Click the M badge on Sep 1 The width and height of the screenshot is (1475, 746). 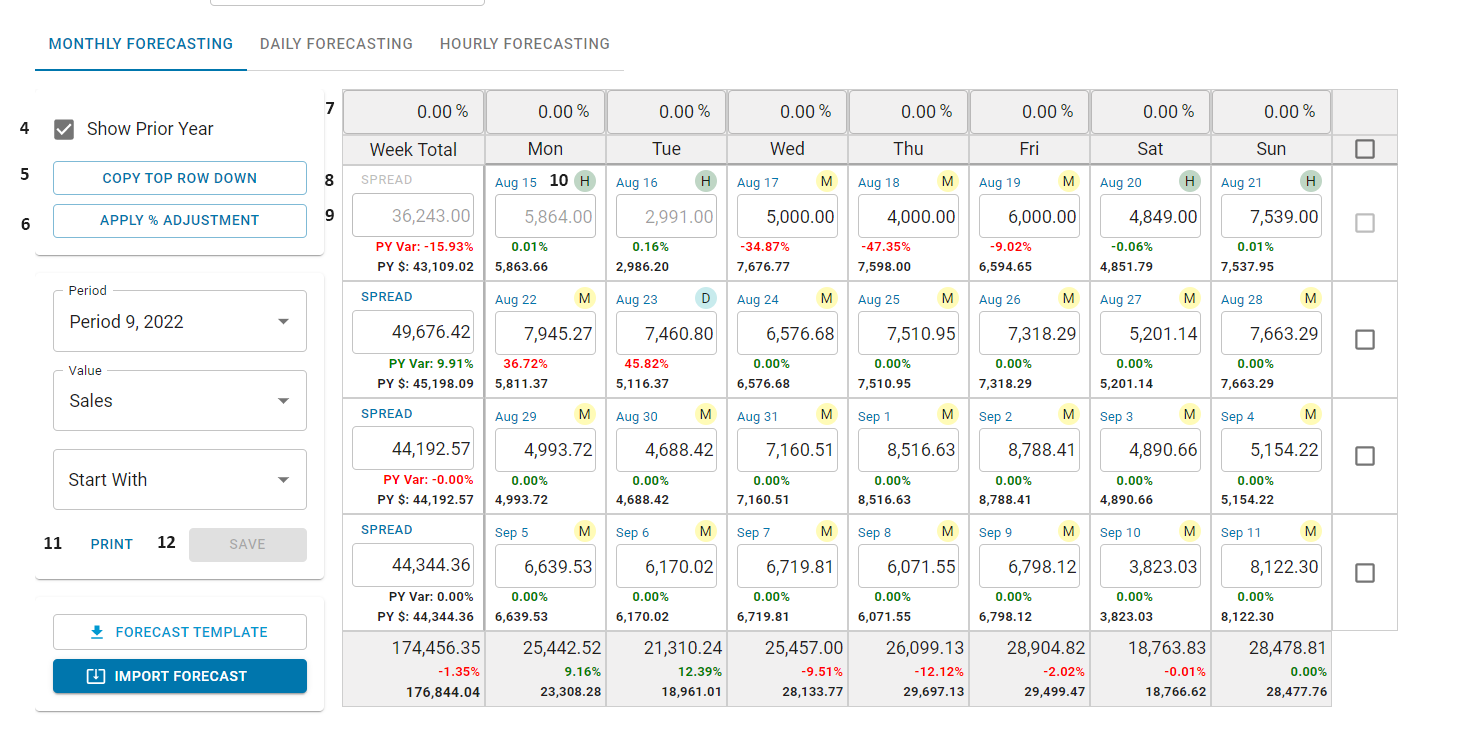pos(948,414)
